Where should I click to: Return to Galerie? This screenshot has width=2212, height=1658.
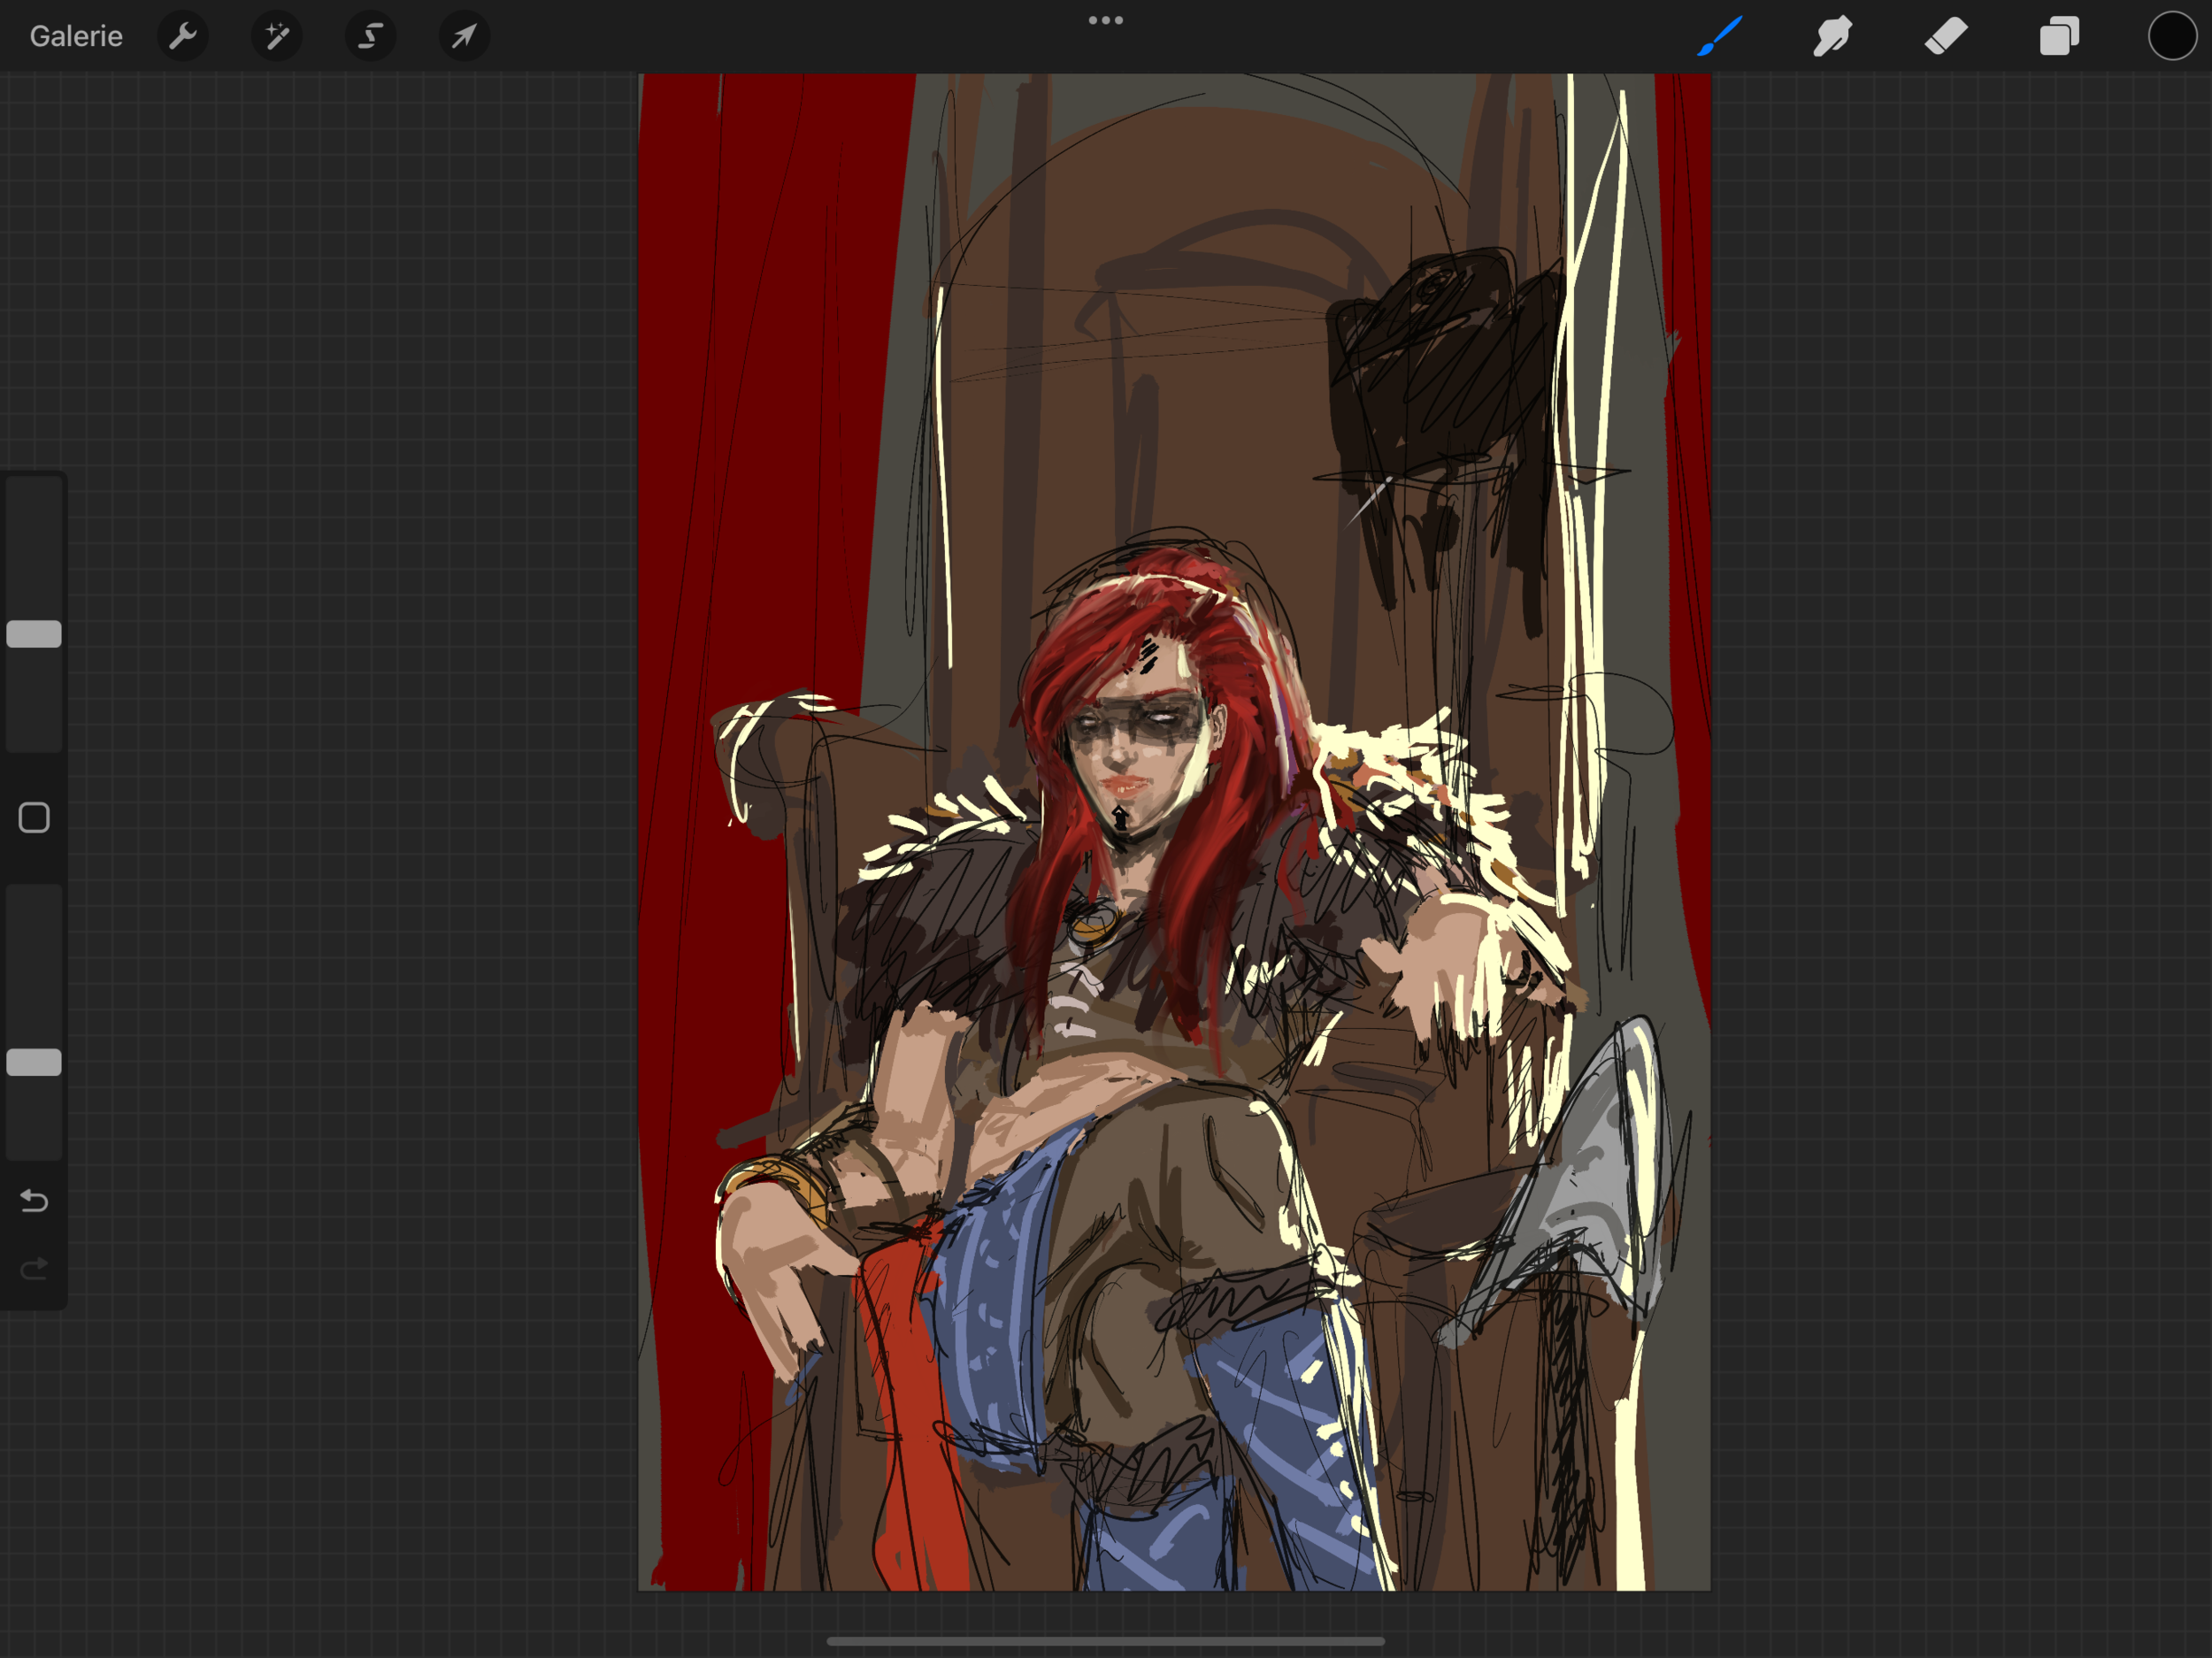[76, 37]
